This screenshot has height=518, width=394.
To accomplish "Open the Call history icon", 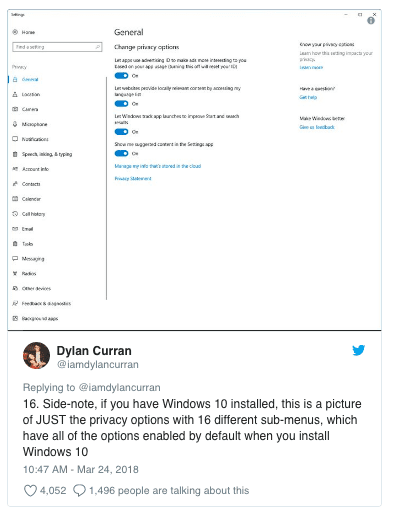I will click(x=15, y=214).
